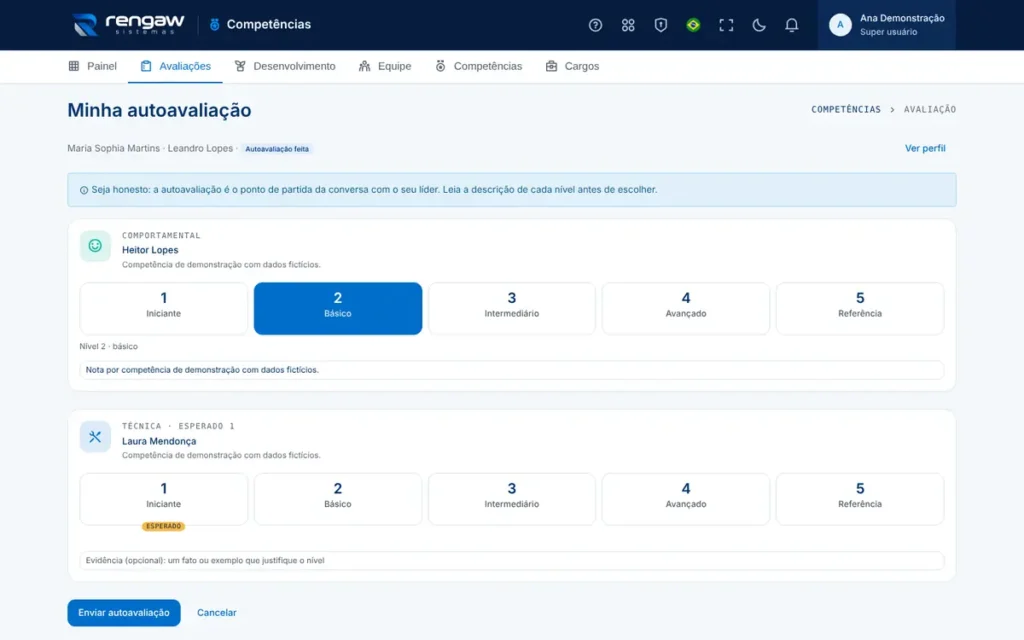Open the Competências navigation tab
The image size is (1024, 640).
coord(479,66)
